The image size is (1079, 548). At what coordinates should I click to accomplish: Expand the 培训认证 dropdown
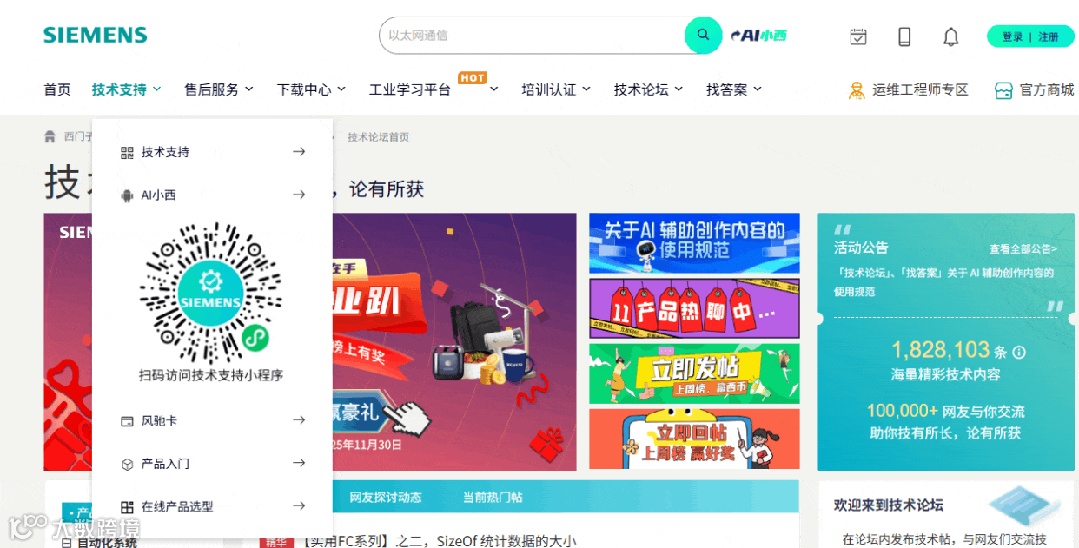point(556,89)
